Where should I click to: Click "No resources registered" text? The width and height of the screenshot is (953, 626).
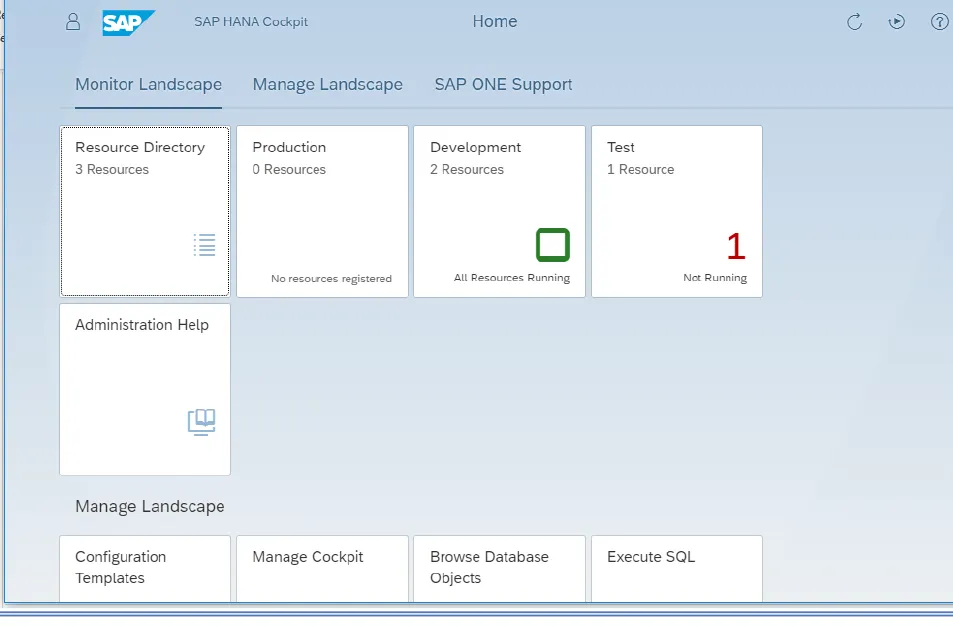331,278
